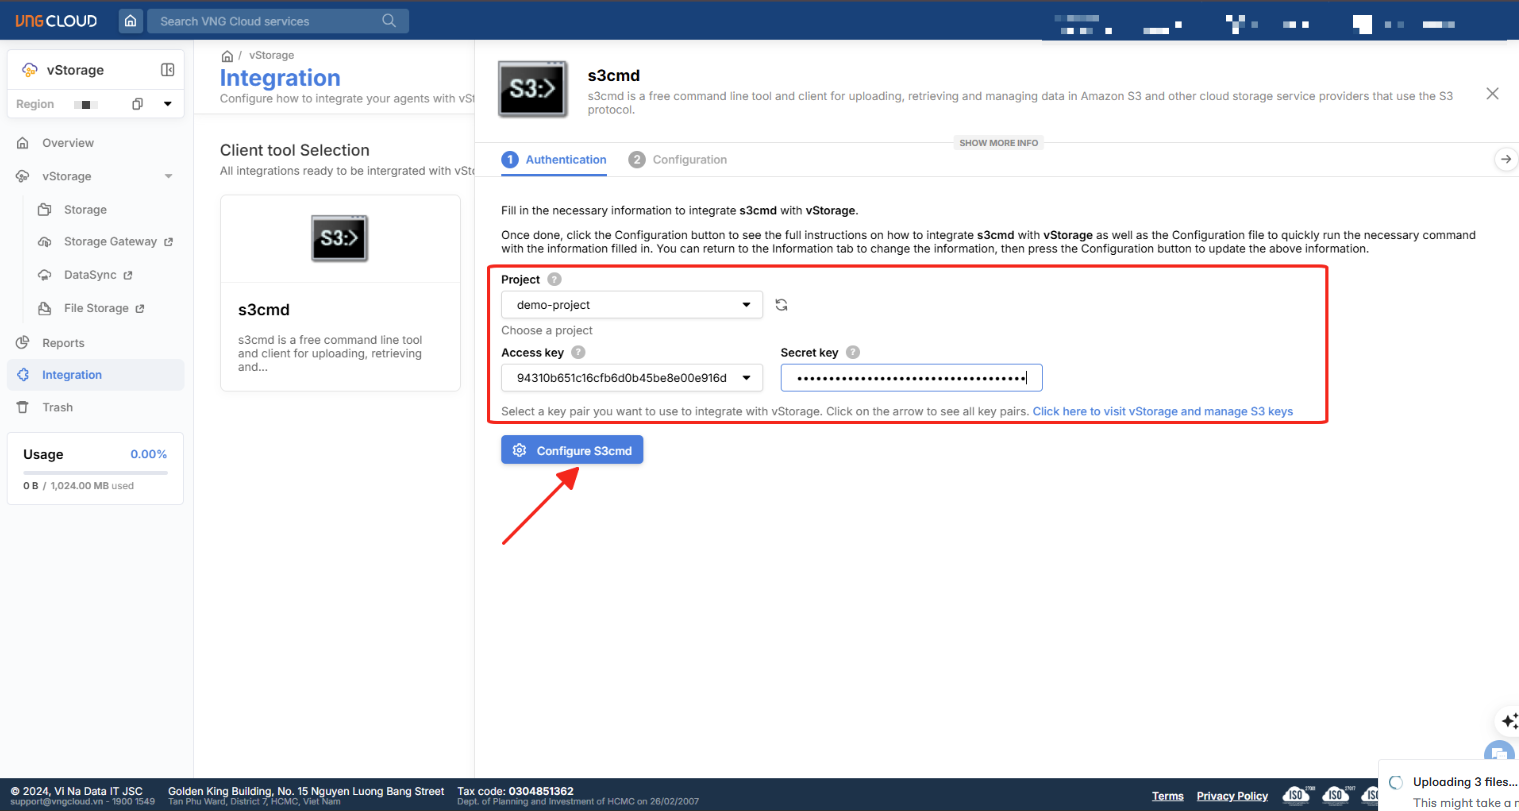Close the s3cmd panel
The width and height of the screenshot is (1519, 811).
coord(1491,94)
